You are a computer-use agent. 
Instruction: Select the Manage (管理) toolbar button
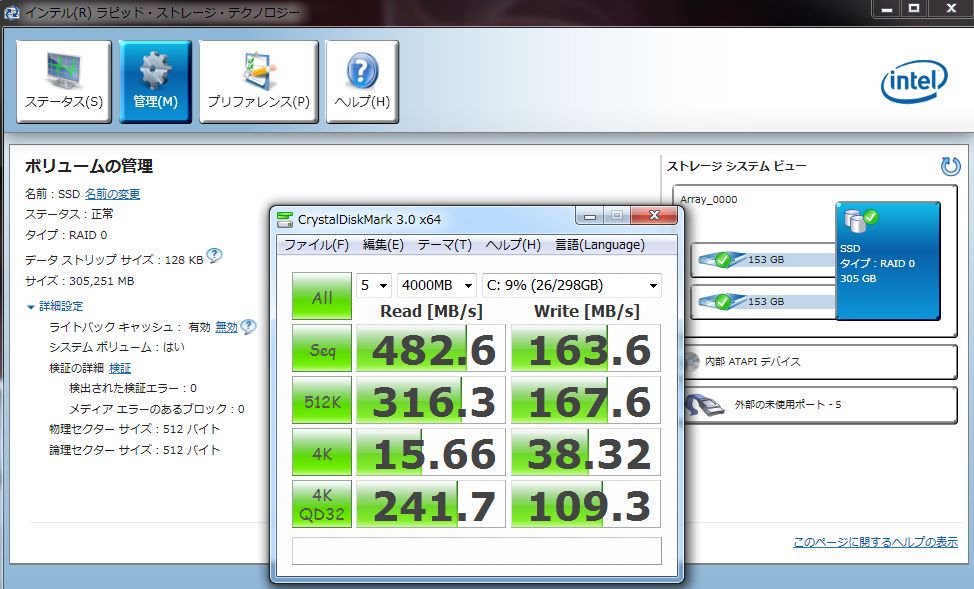(155, 82)
